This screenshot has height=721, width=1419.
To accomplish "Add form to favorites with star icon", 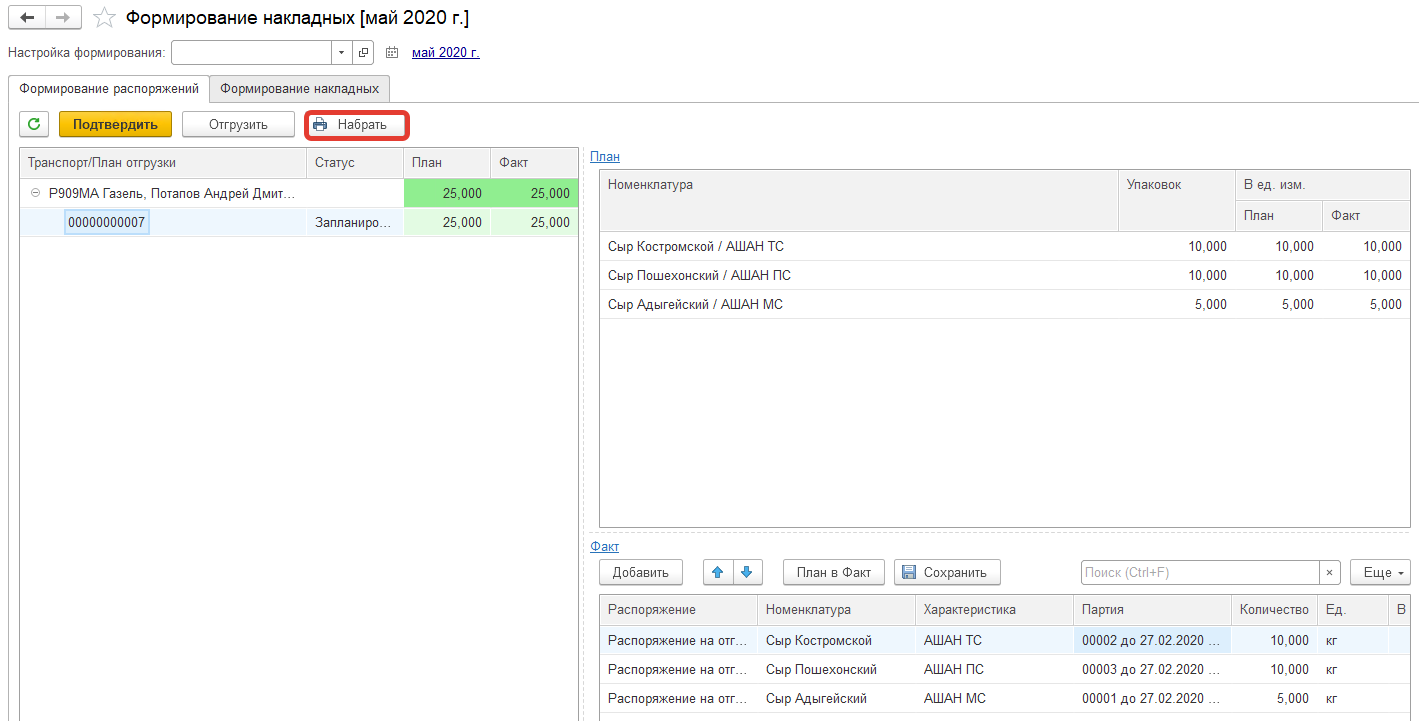I will [104, 18].
